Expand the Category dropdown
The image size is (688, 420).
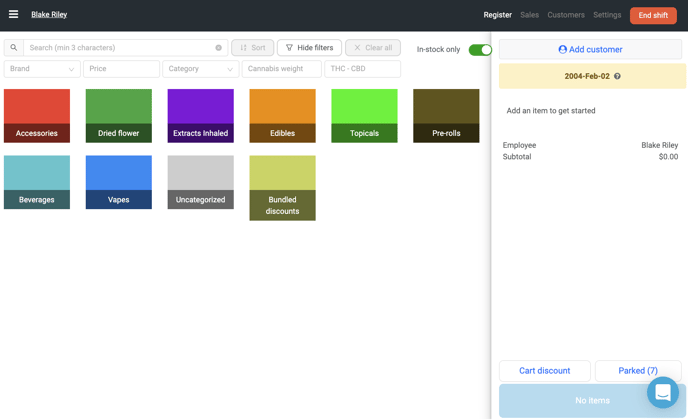[201, 69]
